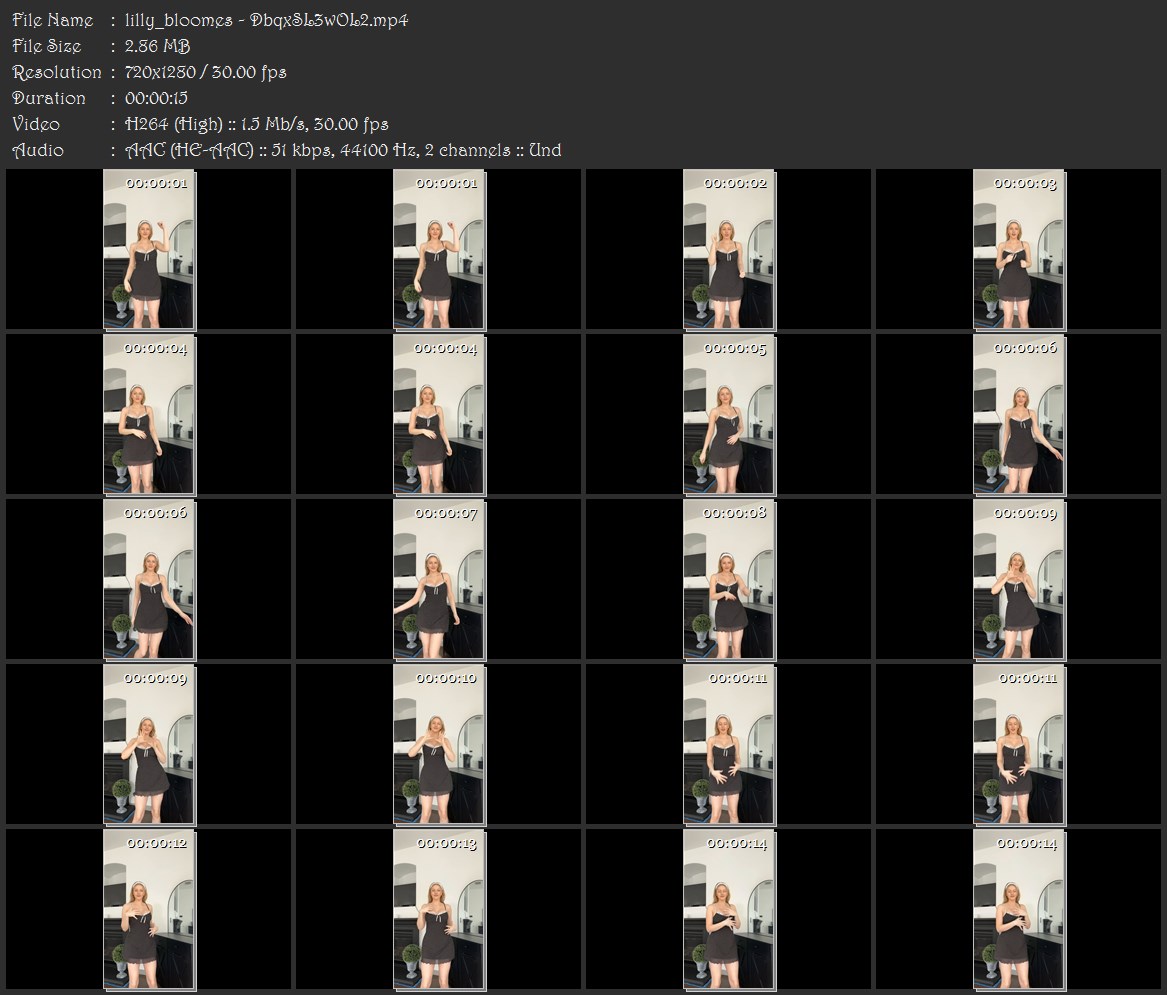Click the 00:00:12 frame thumbnail
The image size is (1167, 995).
click(x=149, y=909)
